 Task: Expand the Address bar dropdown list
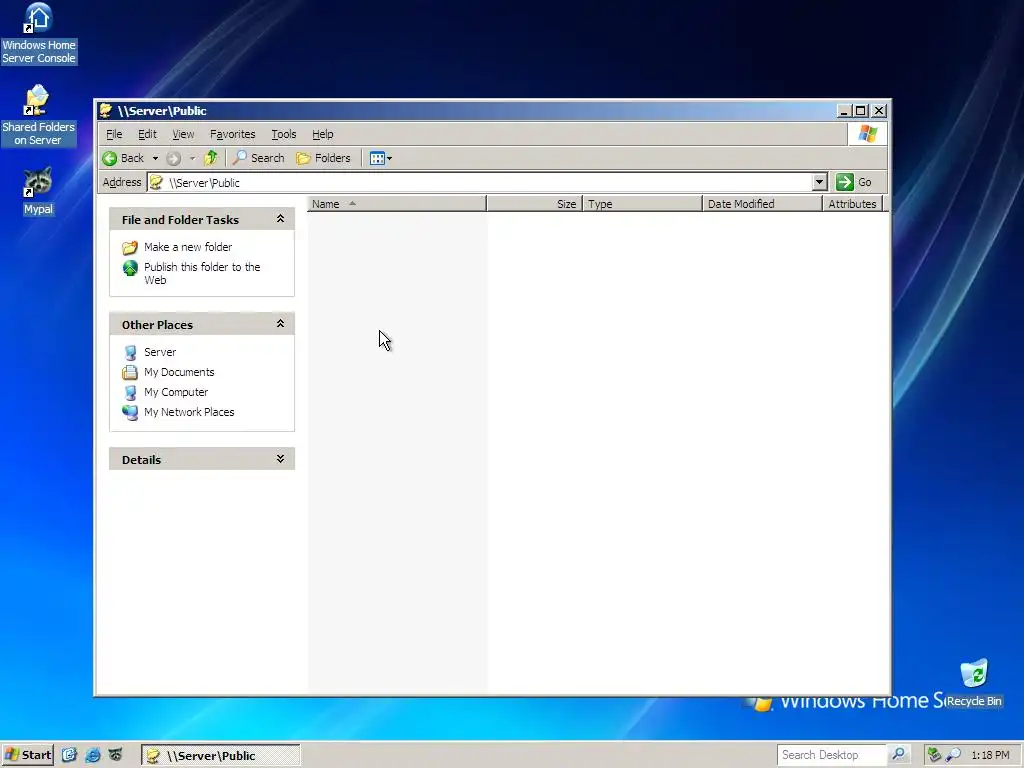click(820, 182)
